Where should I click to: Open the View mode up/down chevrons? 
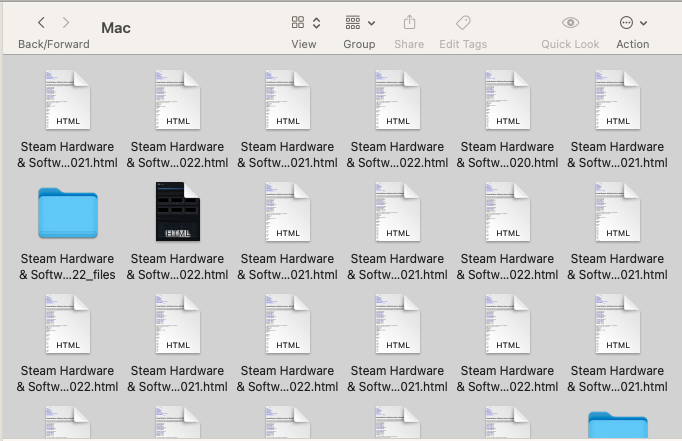click(317, 23)
